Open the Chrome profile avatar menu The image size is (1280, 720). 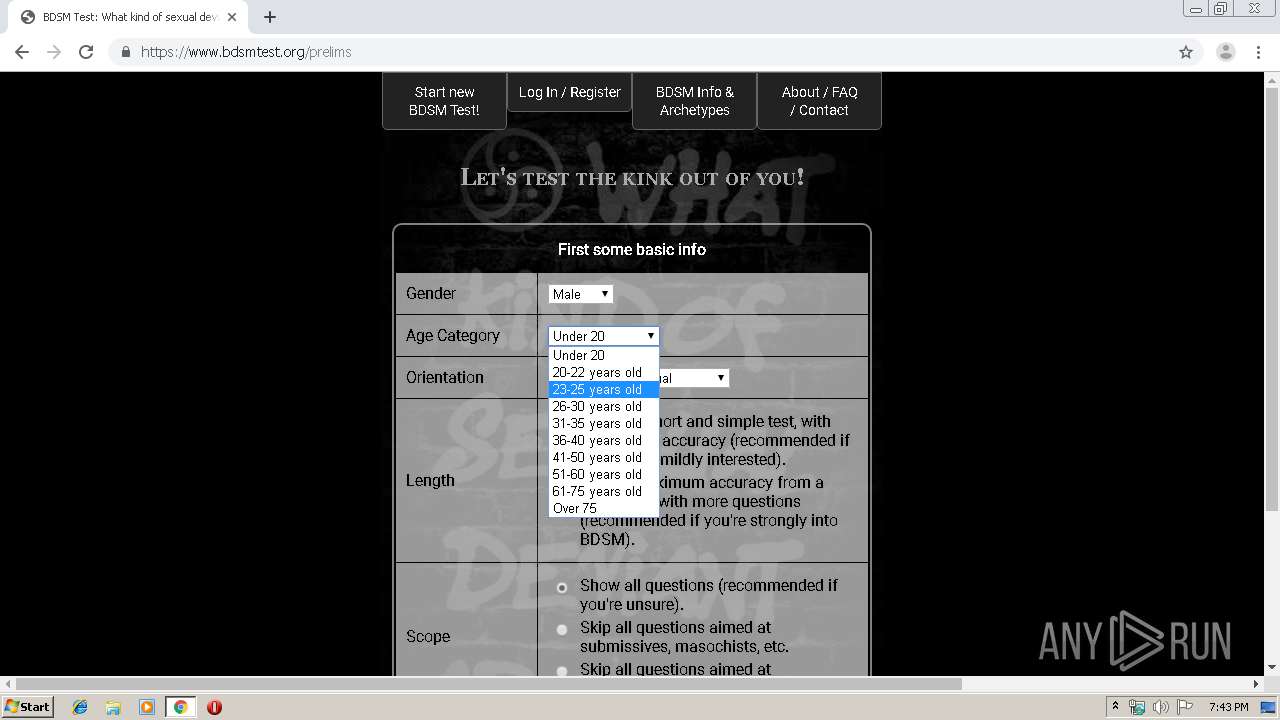pyautogui.click(x=1225, y=52)
